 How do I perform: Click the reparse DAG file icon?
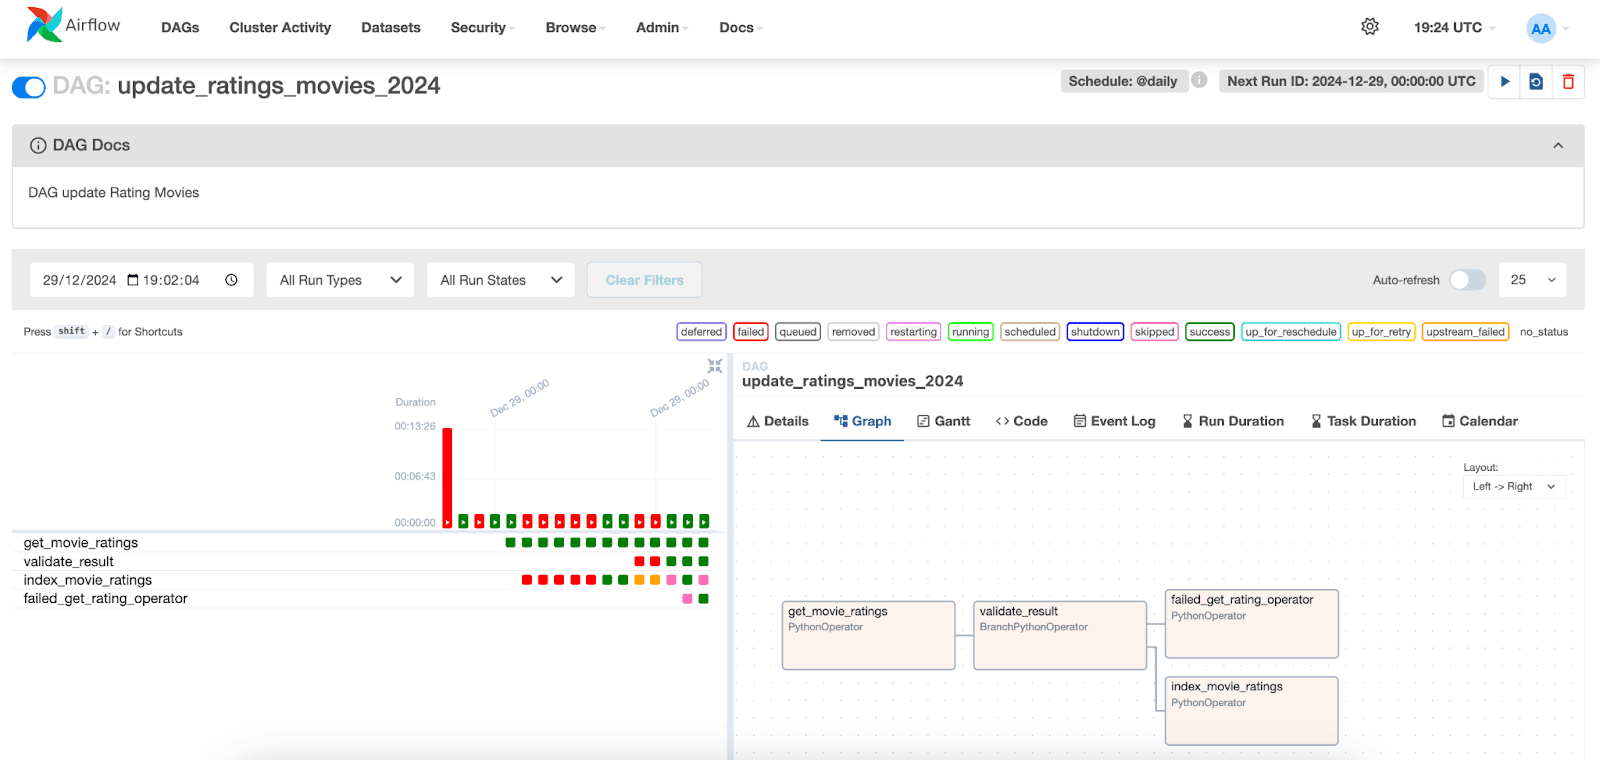pyautogui.click(x=1536, y=82)
